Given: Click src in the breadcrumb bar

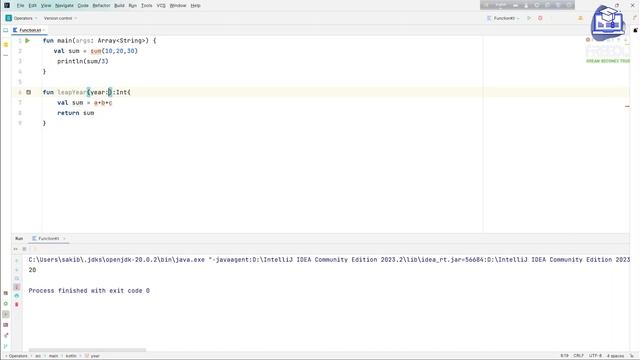Looking at the screenshot, I should [x=38, y=356].
